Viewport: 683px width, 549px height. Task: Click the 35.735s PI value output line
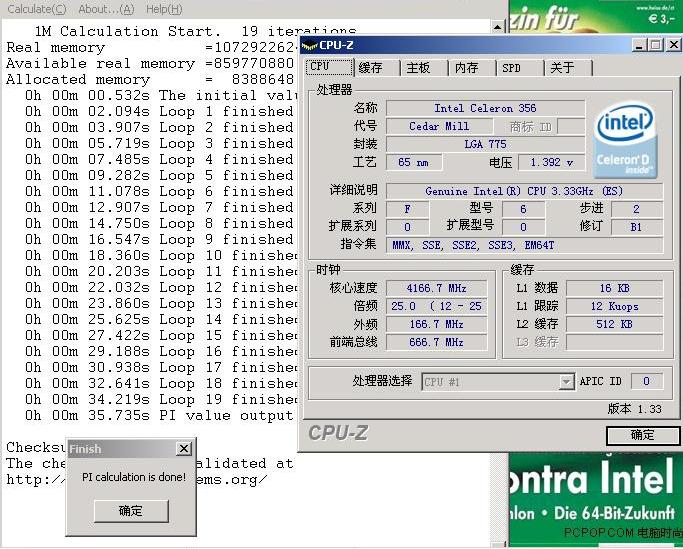(x=159, y=416)
